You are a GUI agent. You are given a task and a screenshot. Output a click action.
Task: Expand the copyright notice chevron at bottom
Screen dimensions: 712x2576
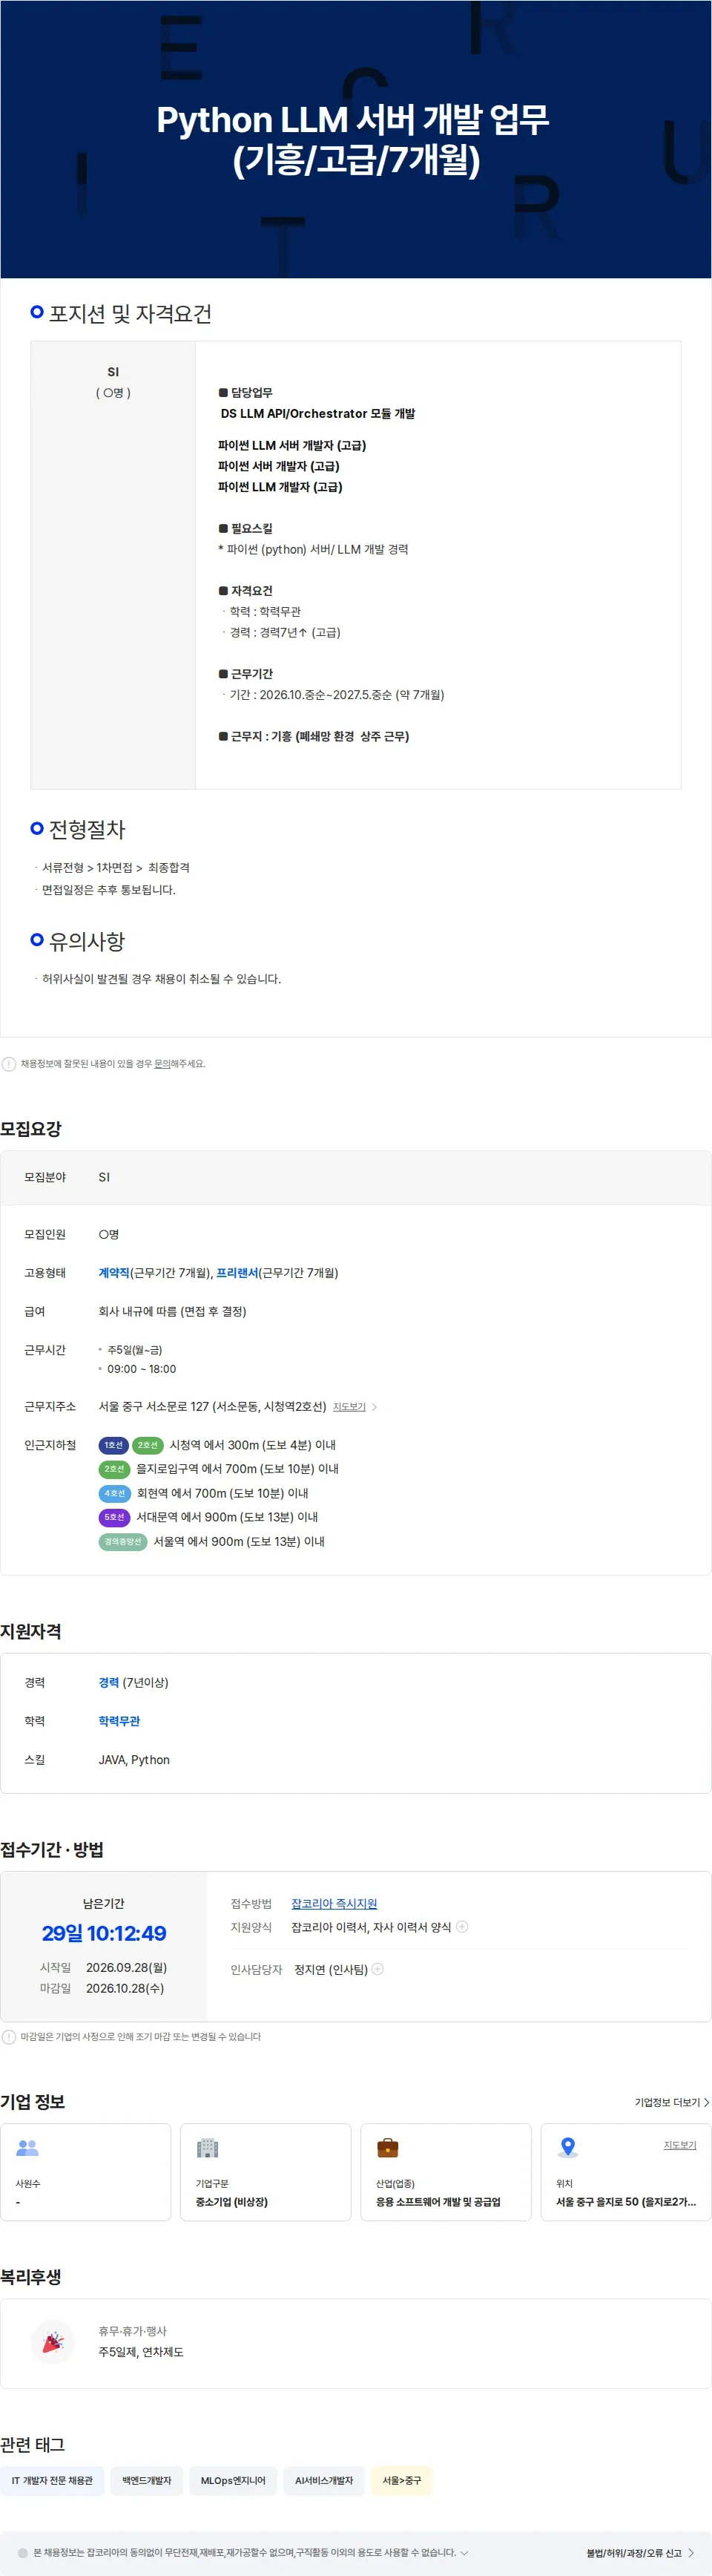pos(464,2553)
